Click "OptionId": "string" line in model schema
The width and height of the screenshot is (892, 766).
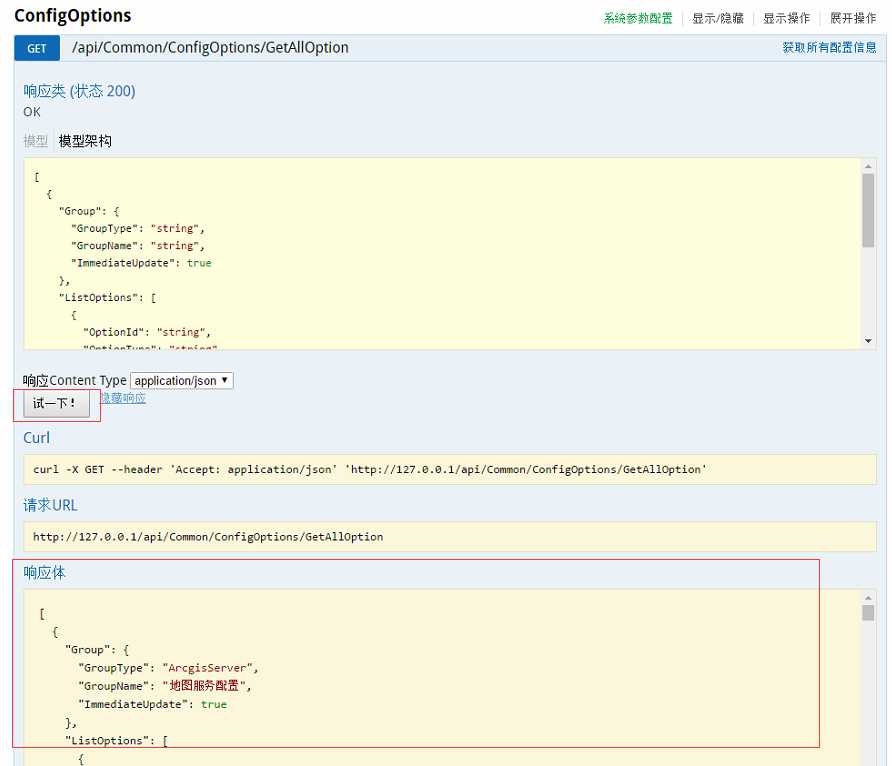tap(147, 332)
